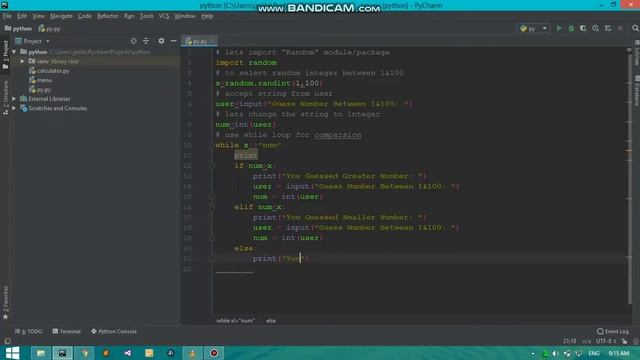Open the View menu
Image resolution: width=640 pixels, height=360 pixels.
[x=38, y=16]
